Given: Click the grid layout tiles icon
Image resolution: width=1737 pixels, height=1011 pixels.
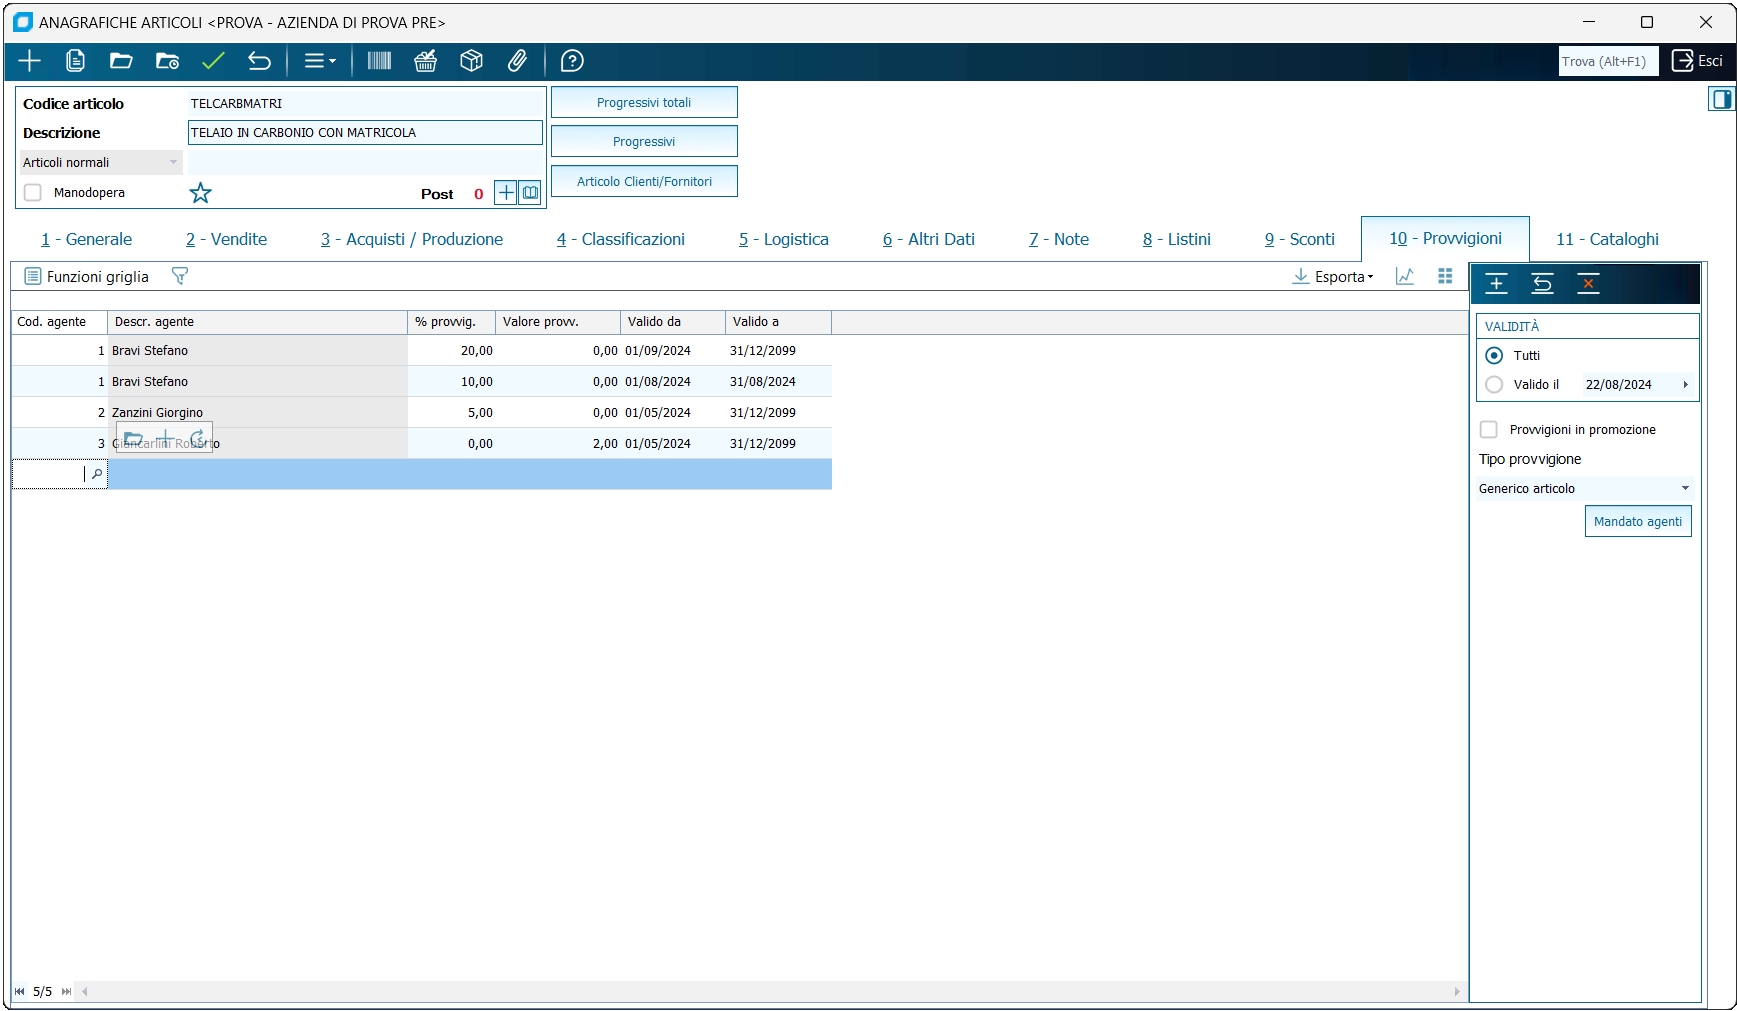Looking at the screenshot, I should click(x=1445, y=276).
